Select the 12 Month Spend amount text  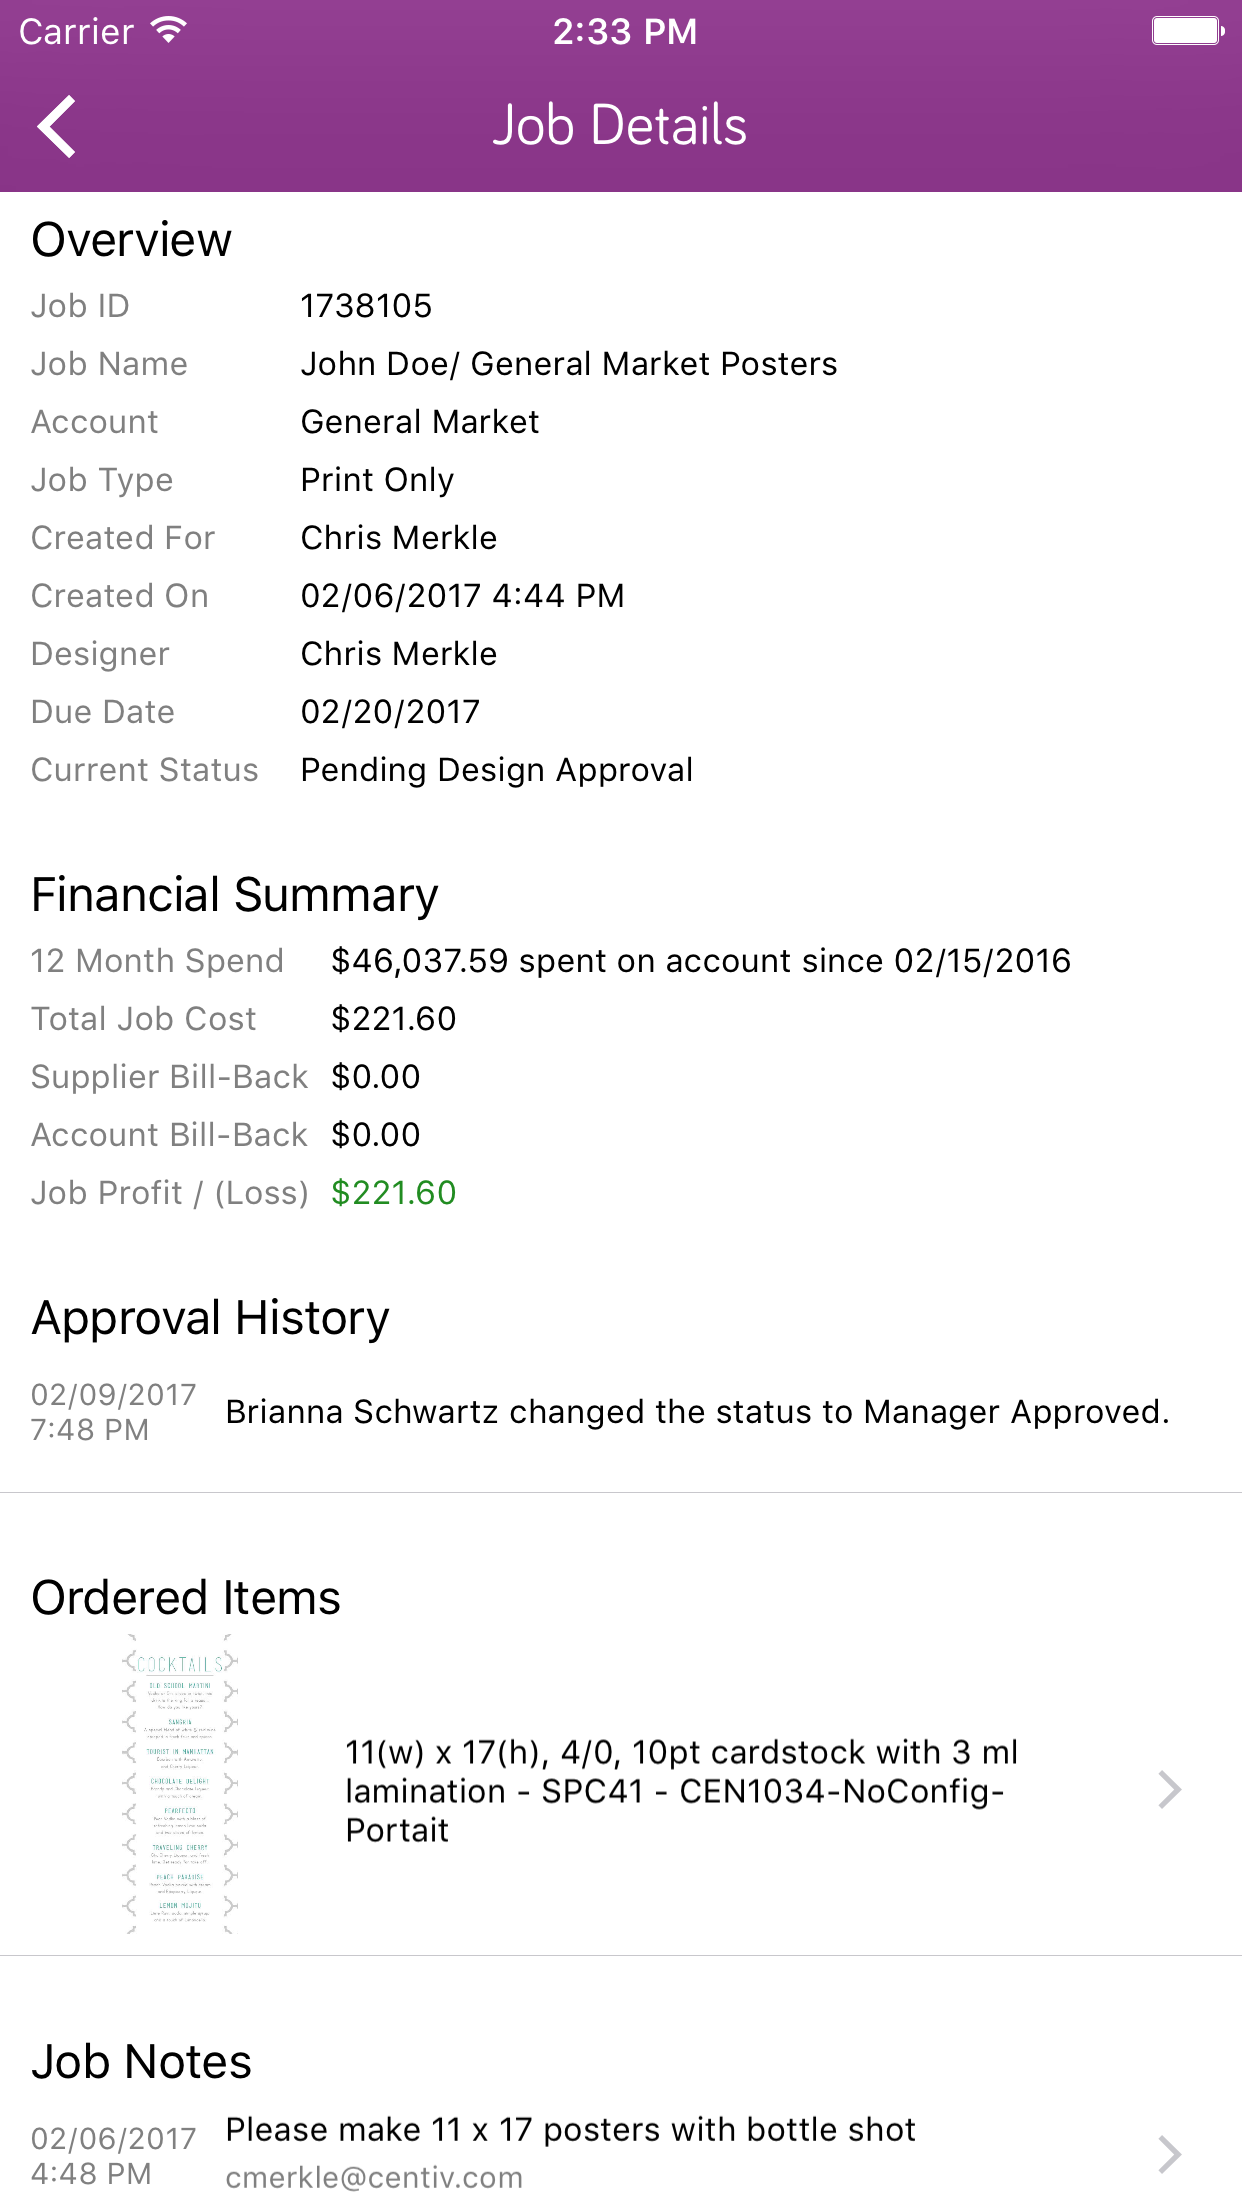point(700,961)
